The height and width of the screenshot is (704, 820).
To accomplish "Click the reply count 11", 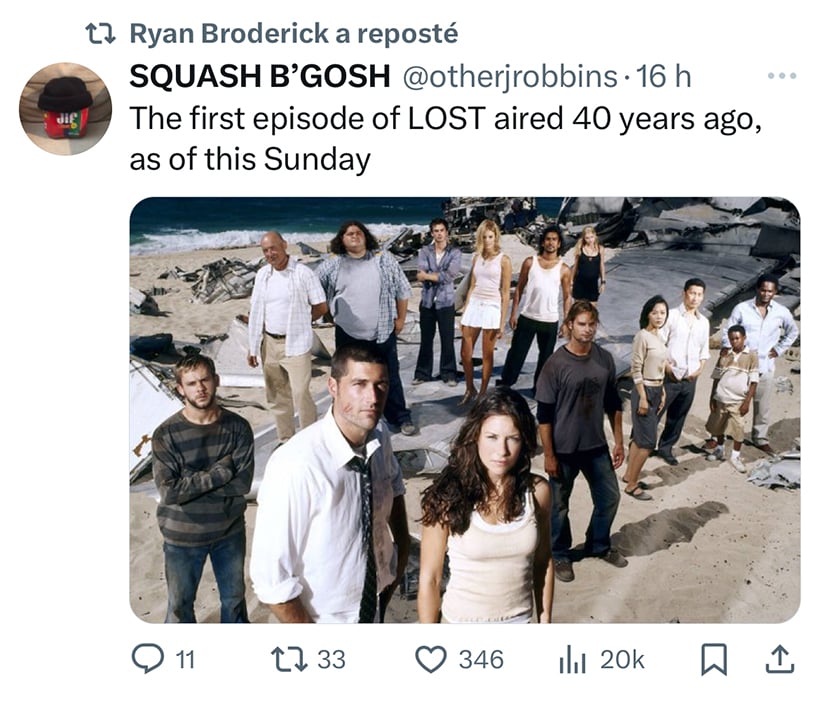I will [185, 660].
